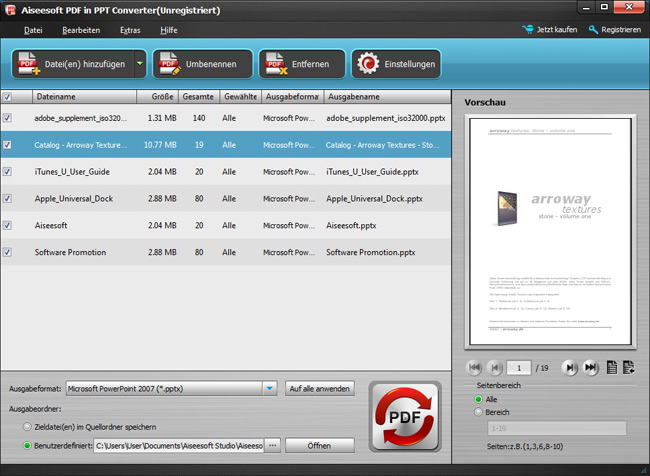Viewport: 650px width, 476px height.
Task: Select Zieldatei(en) im Quellordner speichern option
Action: point(27,427)
